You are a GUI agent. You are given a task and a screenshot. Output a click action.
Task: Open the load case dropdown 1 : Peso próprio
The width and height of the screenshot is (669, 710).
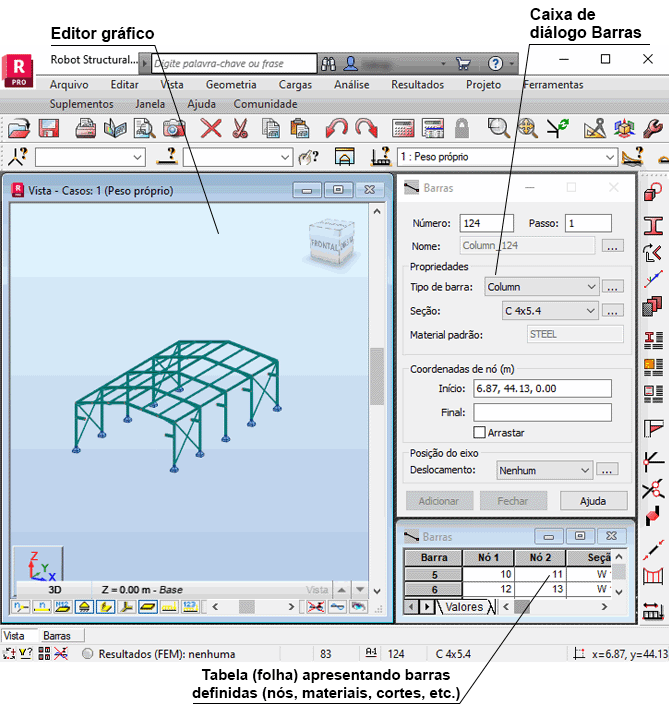click(507, 157)
